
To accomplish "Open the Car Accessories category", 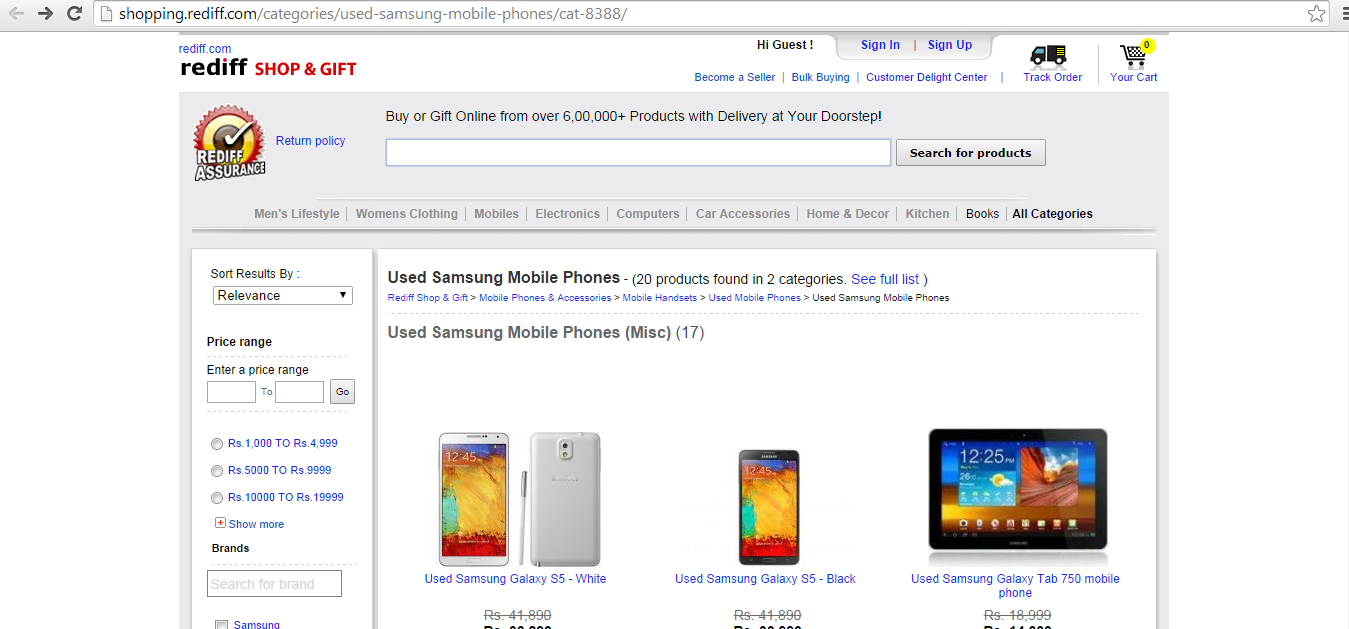I will click(742, 214).
